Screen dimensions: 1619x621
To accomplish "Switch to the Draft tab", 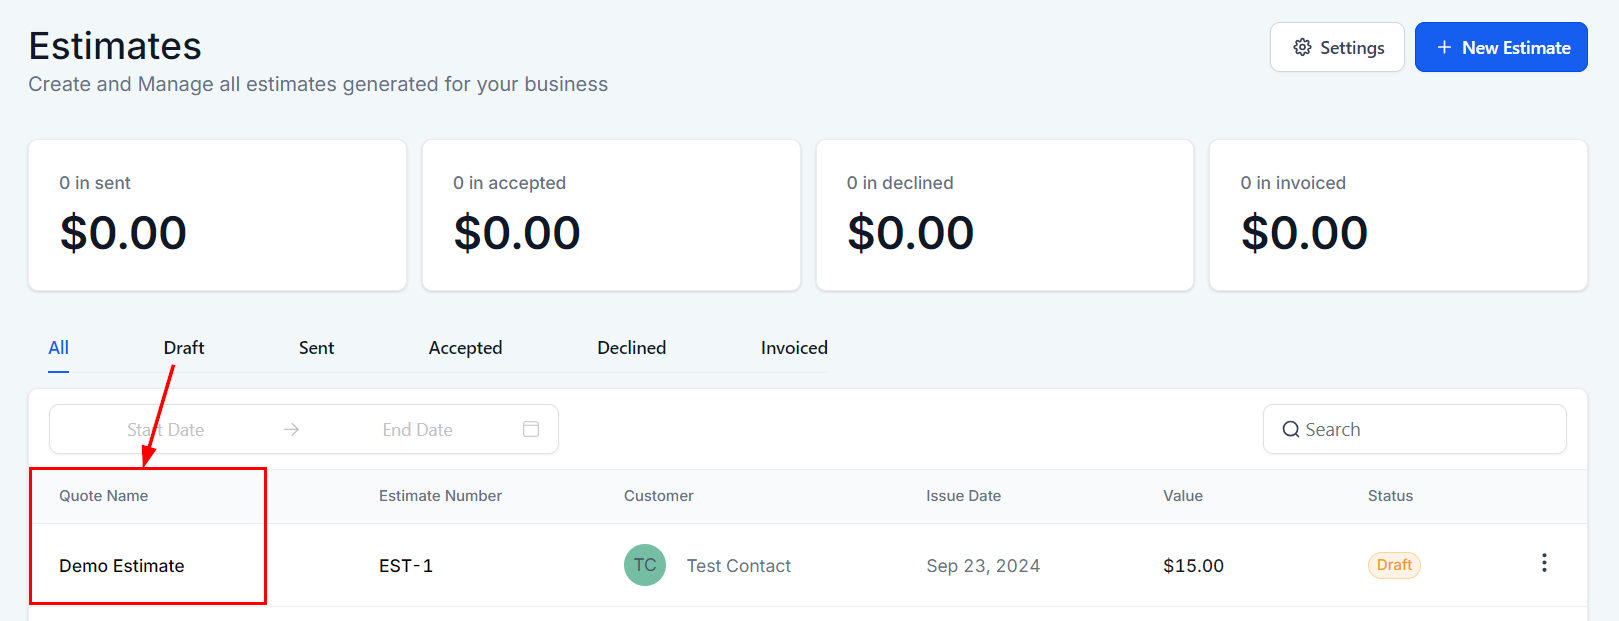I will [184, 348].
